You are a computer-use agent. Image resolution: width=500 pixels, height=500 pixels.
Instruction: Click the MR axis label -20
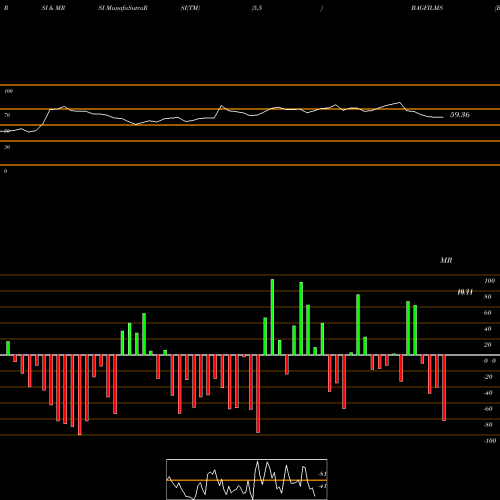pos(488,377)
